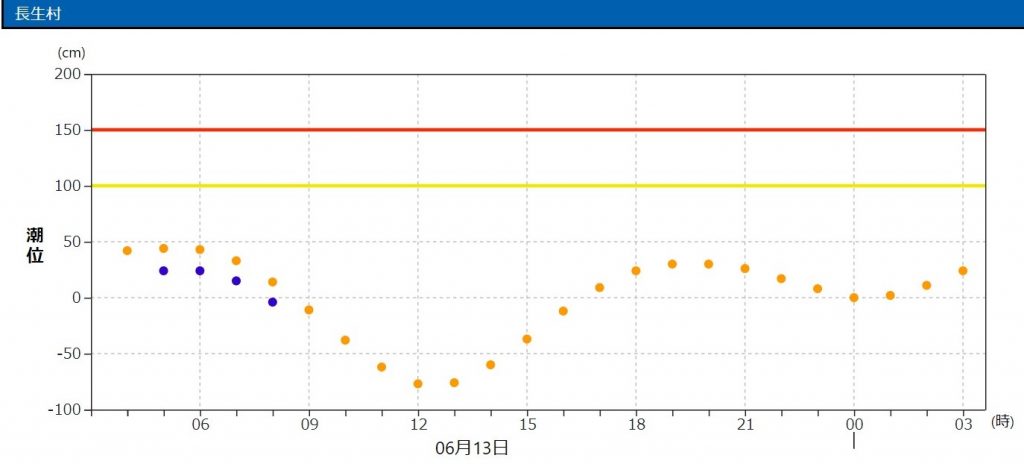Click the -50 label on the vertical axis
This screenshot has height=464, width=1024.
(x=69, y=354)
